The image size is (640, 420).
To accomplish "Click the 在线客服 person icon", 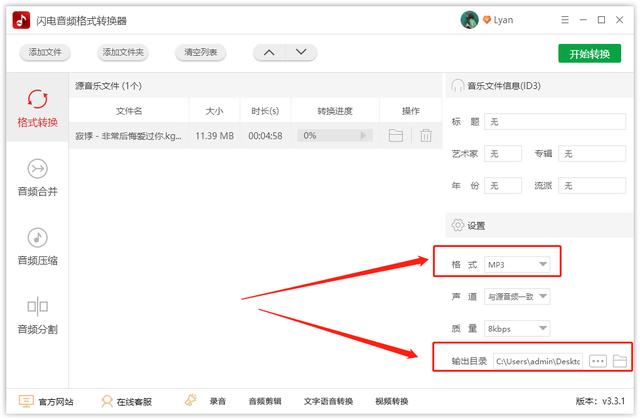I will coord(107,401).
